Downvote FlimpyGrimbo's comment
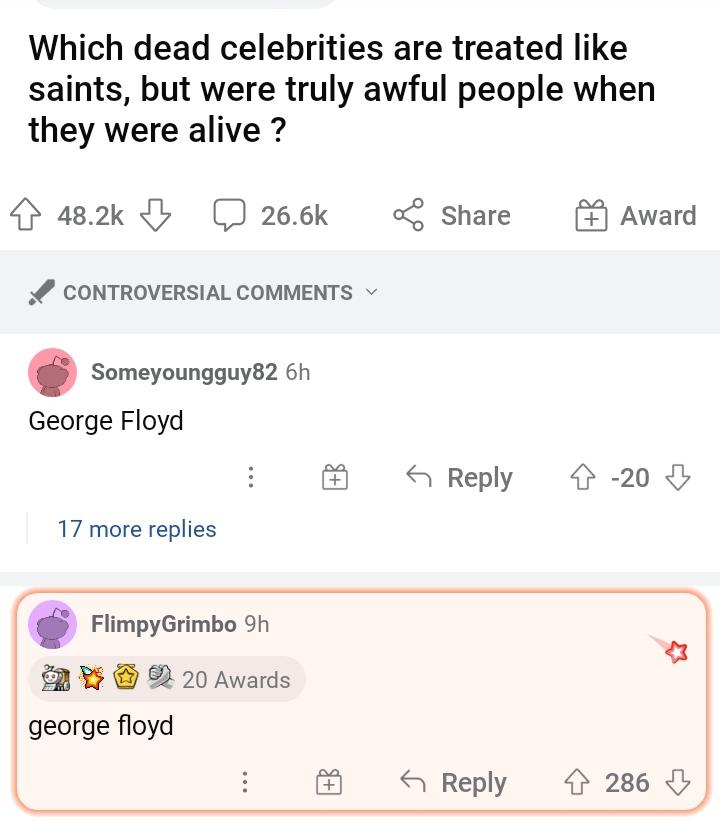The image size is (720, 824). (x=678, y=782)
